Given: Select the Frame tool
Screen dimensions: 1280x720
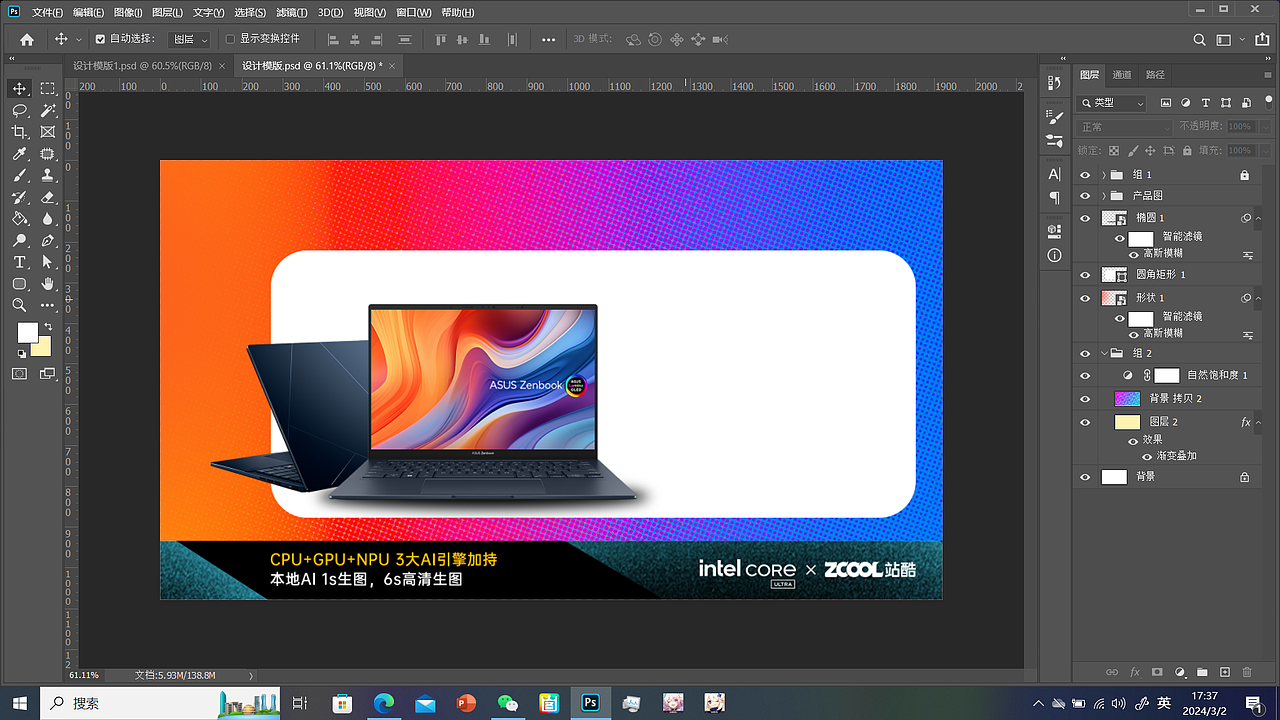Looking at the screenshot, I should pyautogui.click(x=47, y=132).
